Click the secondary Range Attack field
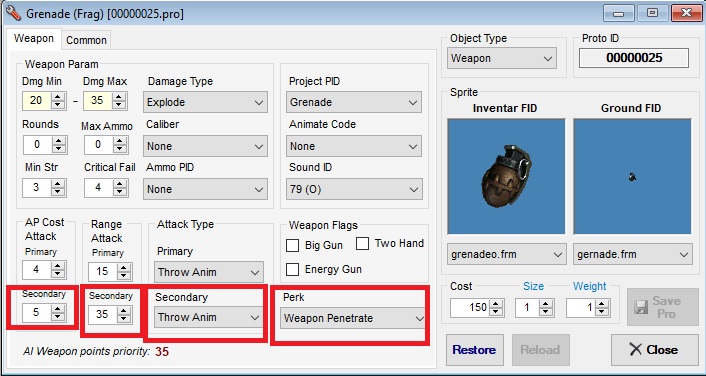Screen dimensions: 706x376 (103, 314)
